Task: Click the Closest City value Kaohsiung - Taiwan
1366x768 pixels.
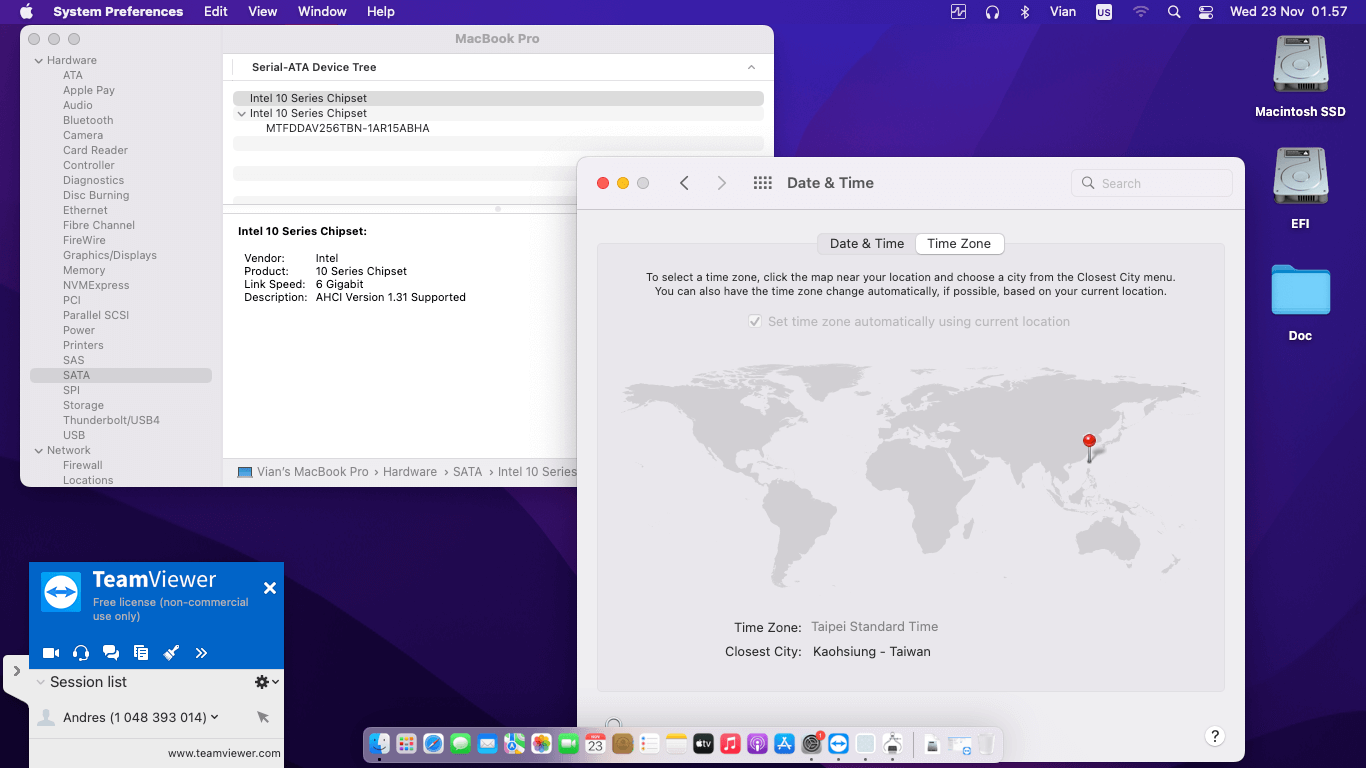Action: 872,652
